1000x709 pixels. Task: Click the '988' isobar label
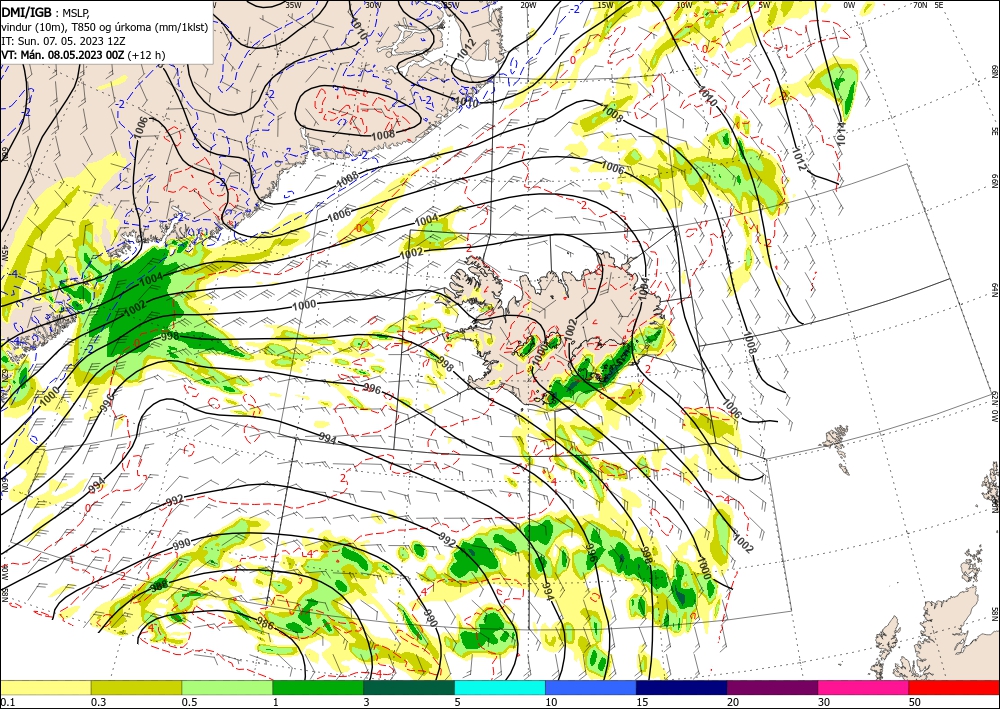[159, 586]
